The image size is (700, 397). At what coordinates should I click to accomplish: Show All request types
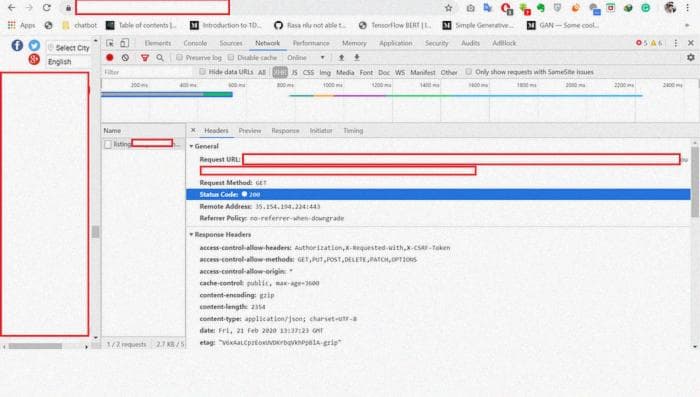pos(262,72)
